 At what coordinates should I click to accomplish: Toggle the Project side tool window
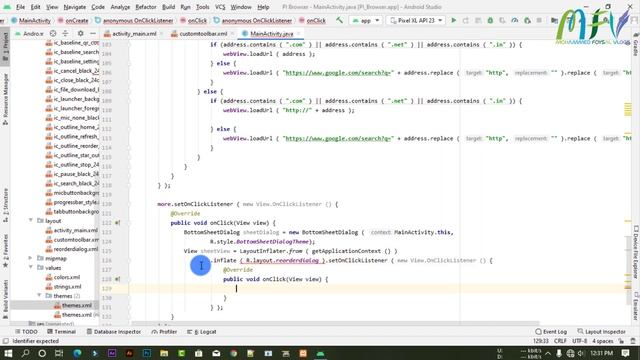pyautogui.click(x=5, y=48)
